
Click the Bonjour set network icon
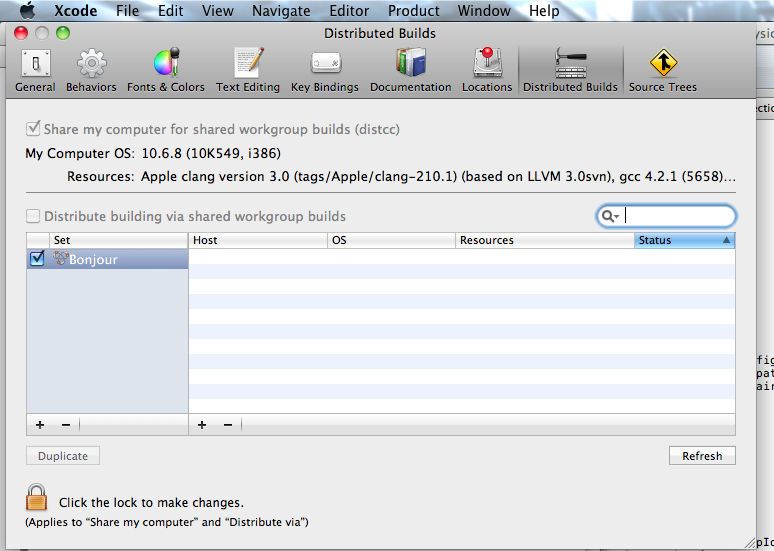click(x=60, y=258)
